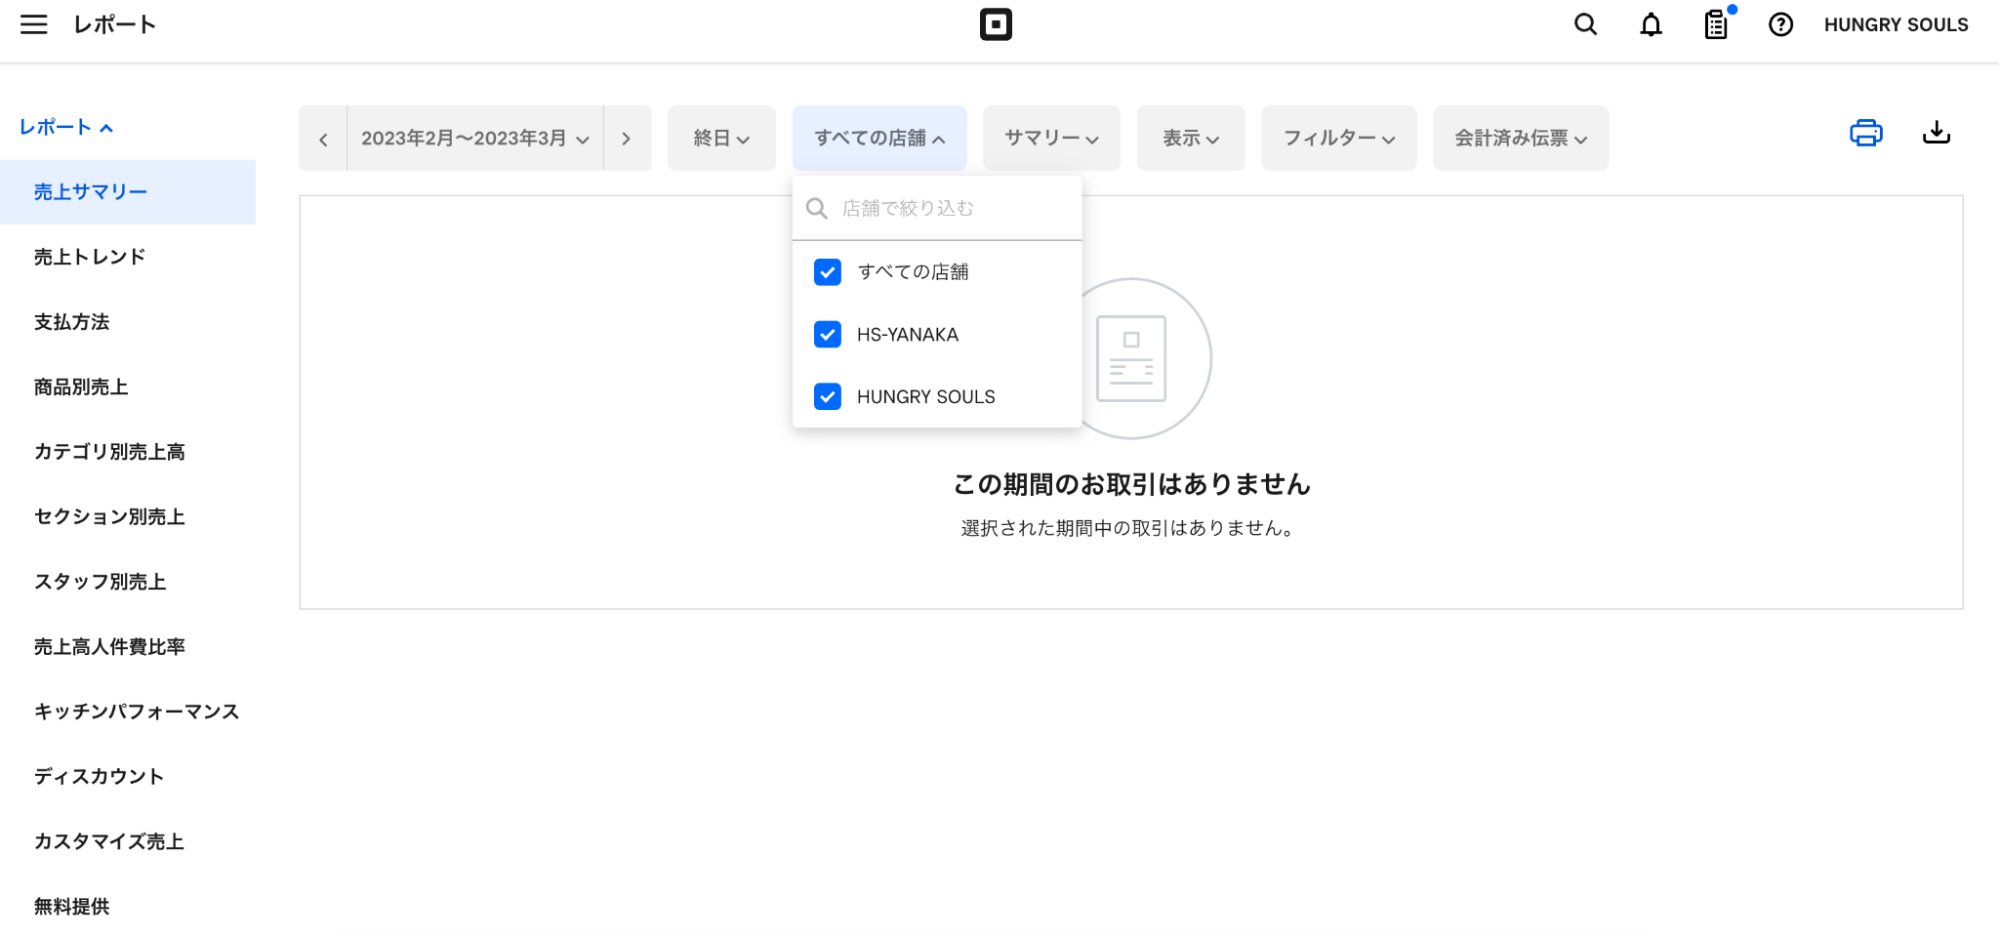The height and width of the screenshot is (933, 1999).
Task: Uncheck すべての店舗 checkbox
Action: 827,271
